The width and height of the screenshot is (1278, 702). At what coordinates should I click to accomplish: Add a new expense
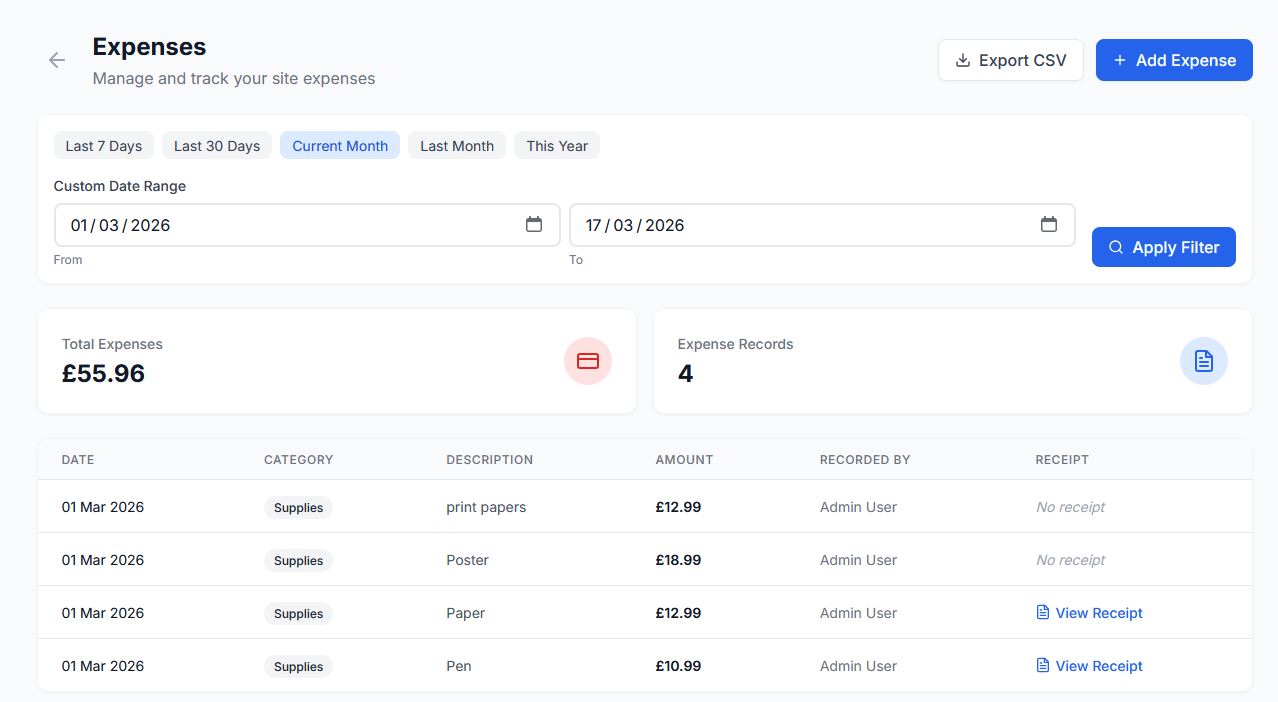pos(1174,60)
